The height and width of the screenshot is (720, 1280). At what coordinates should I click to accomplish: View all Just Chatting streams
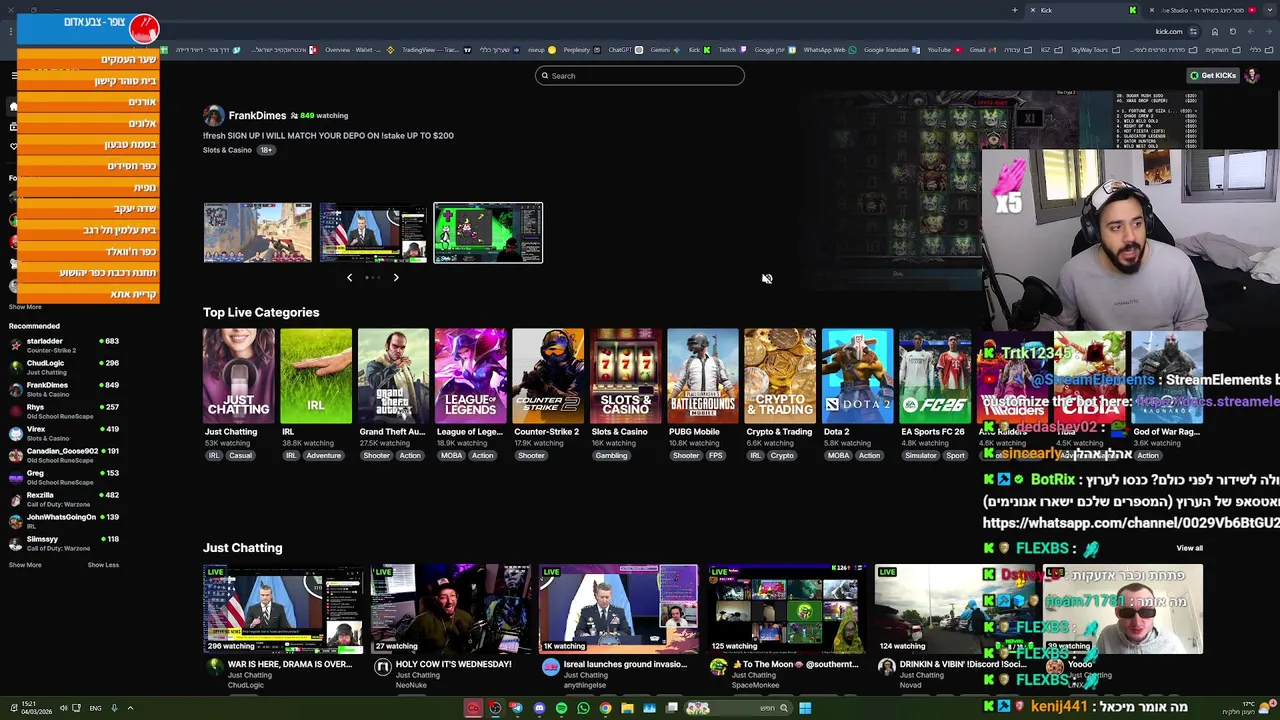1189,548
